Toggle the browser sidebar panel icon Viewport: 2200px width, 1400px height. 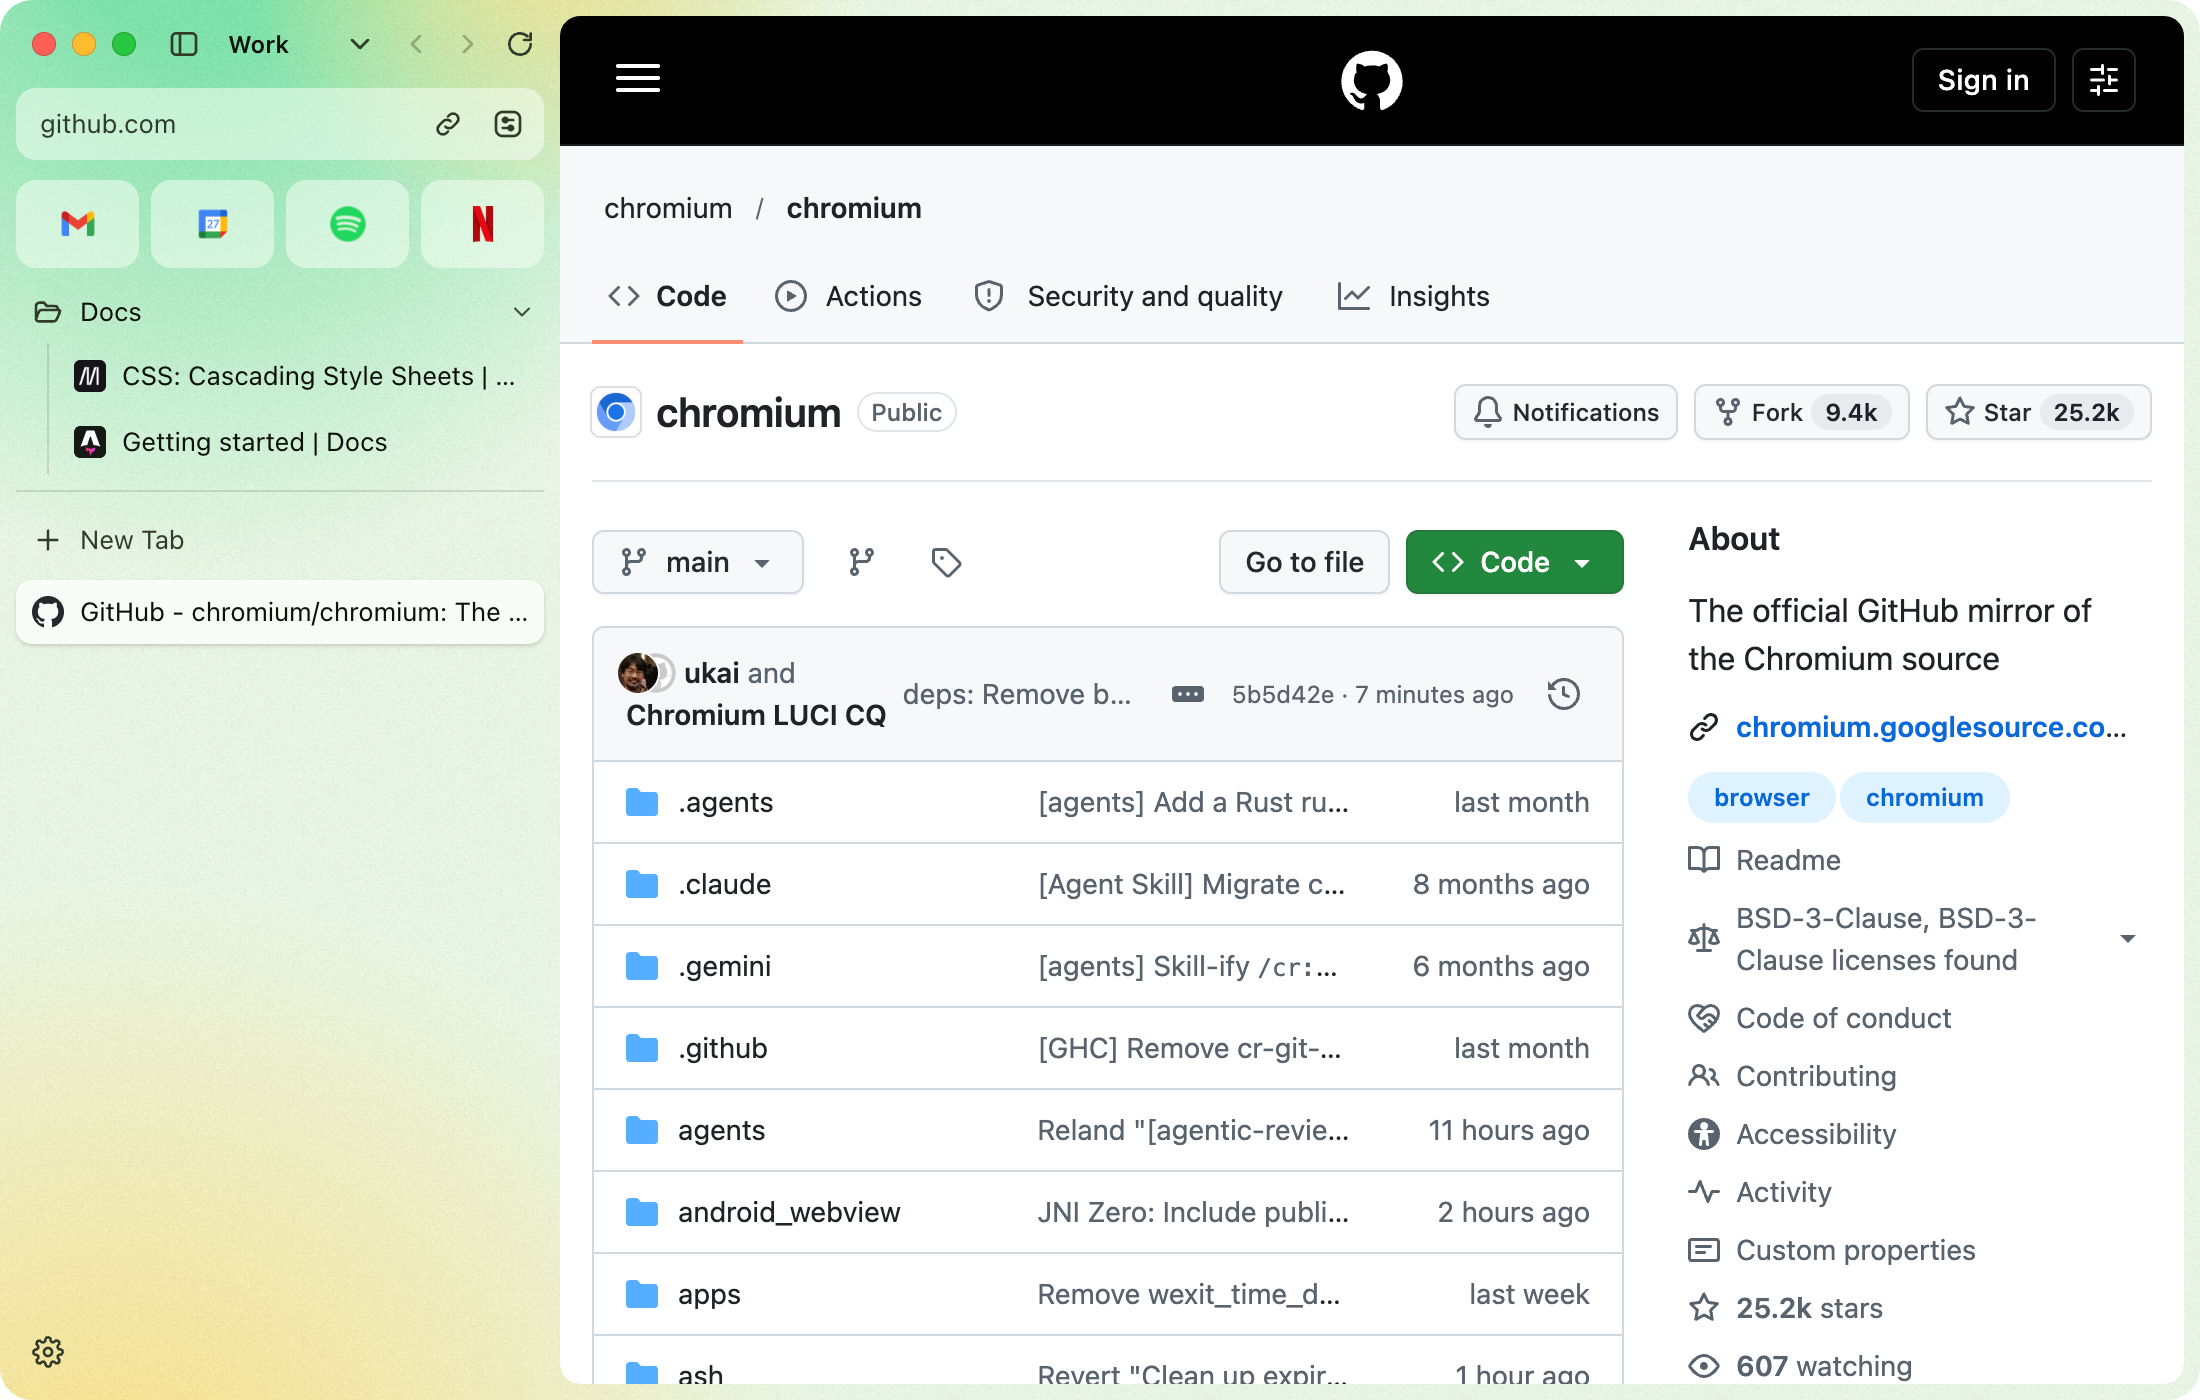pyautogui.click(x=184, y=44)
